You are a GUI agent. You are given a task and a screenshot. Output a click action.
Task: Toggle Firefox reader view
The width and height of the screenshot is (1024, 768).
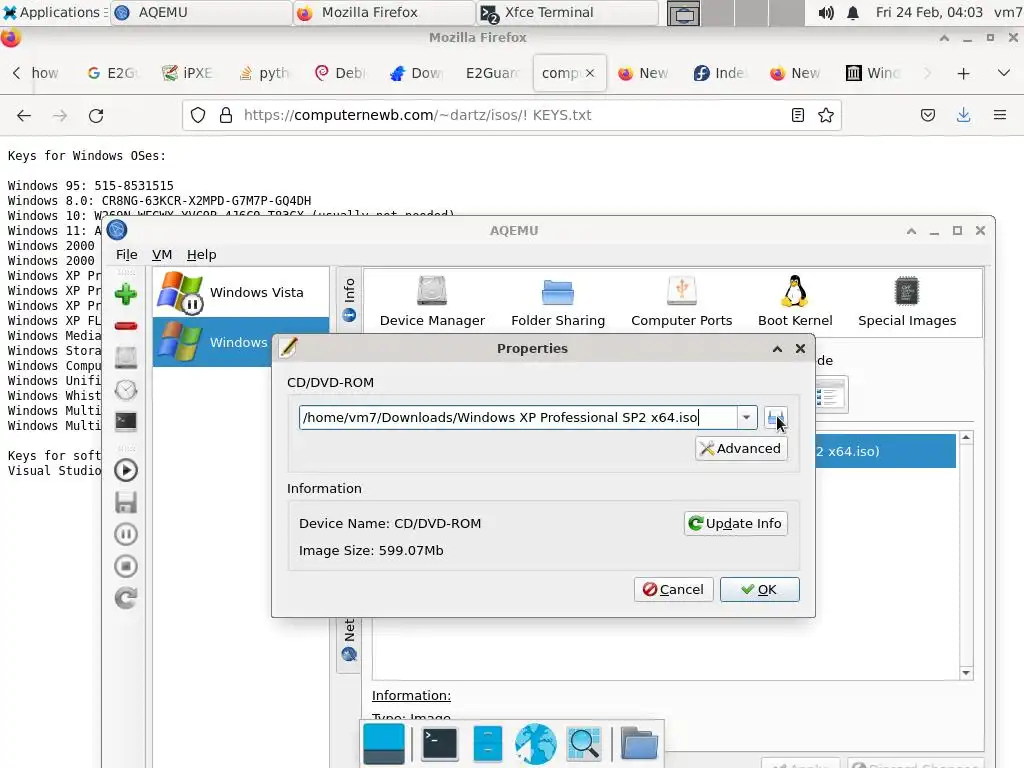[x=797, y=116]
